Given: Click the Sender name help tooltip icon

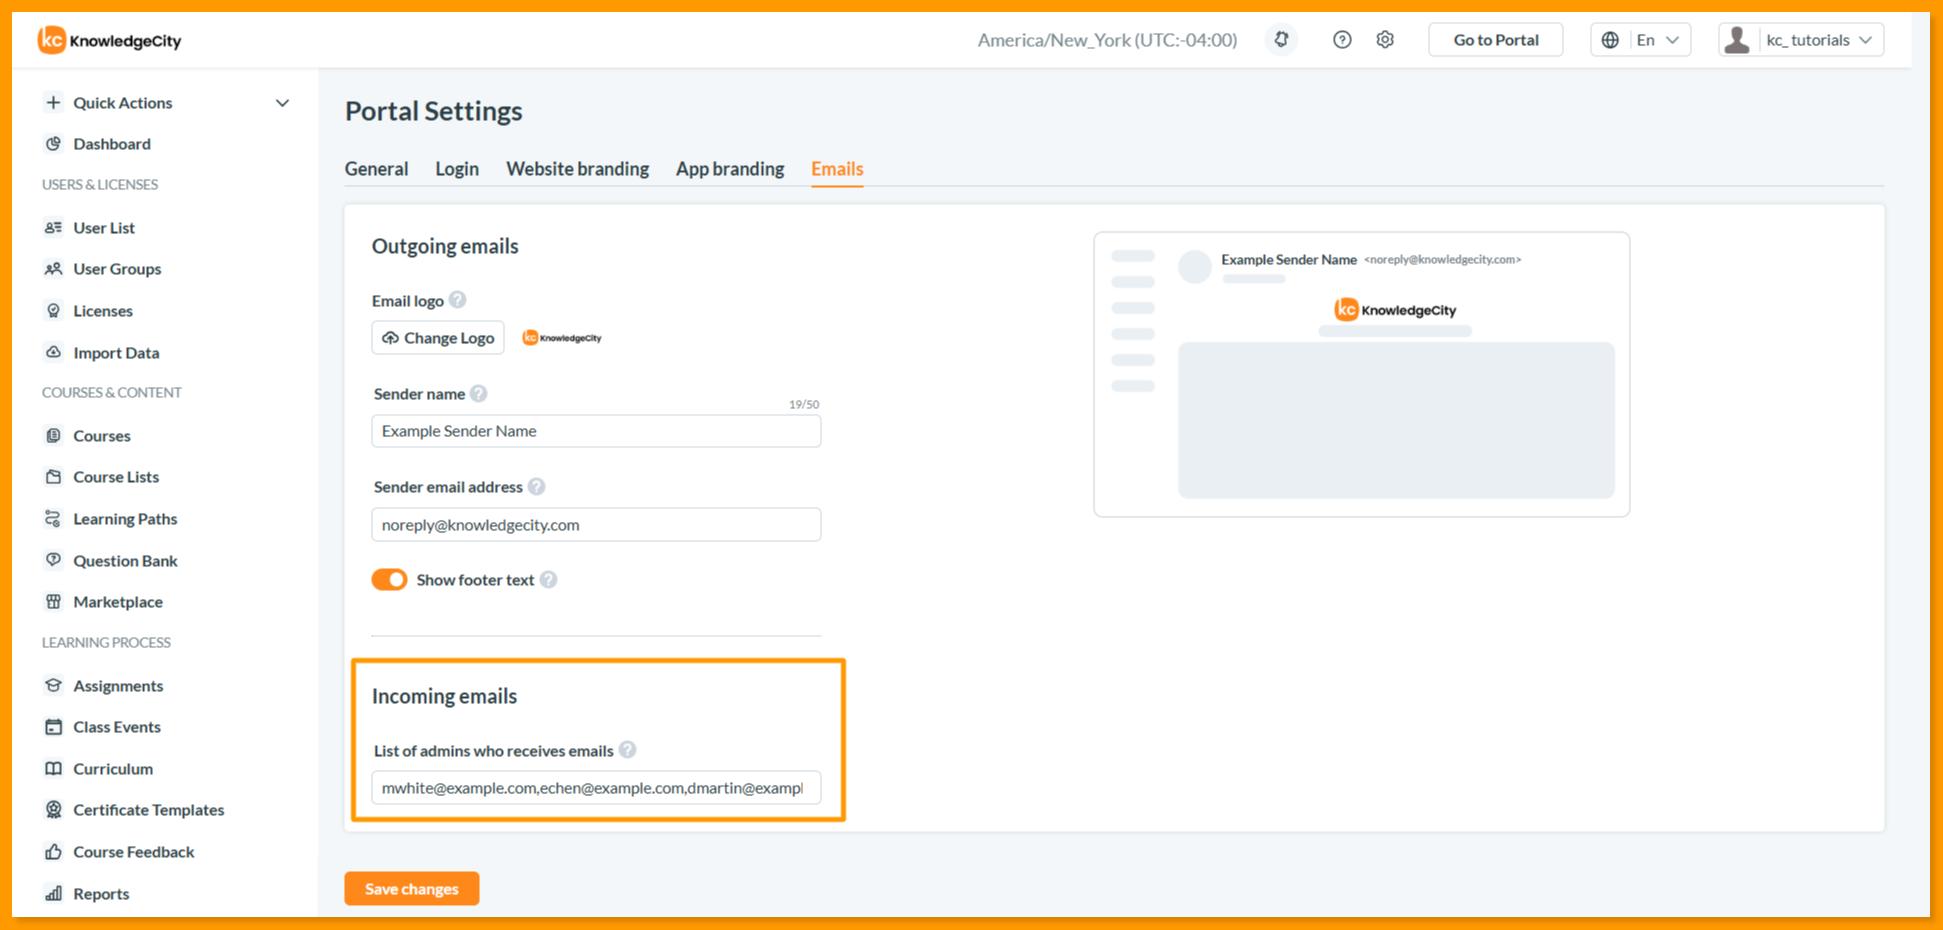Looking at the screenshot, I should pos(479,394).
